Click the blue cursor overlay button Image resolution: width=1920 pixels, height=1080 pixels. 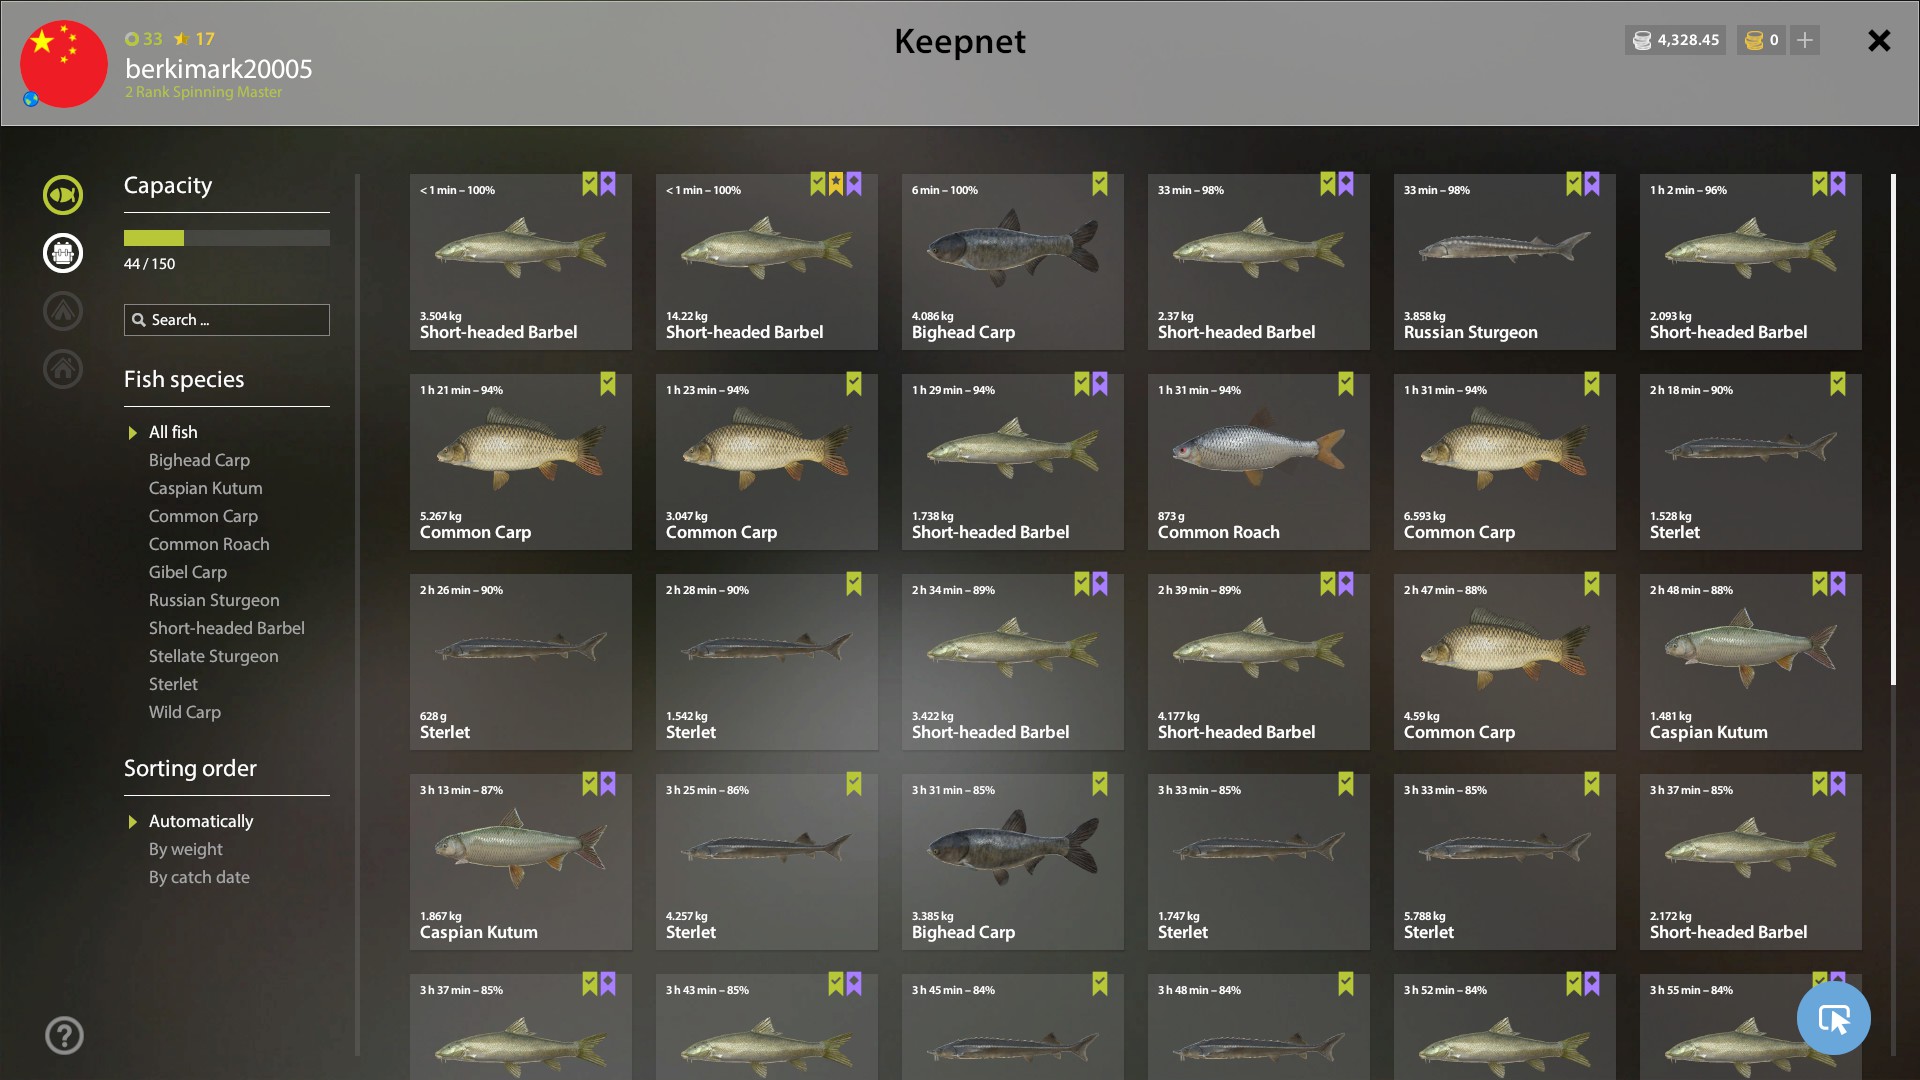pos(1833,1018)
